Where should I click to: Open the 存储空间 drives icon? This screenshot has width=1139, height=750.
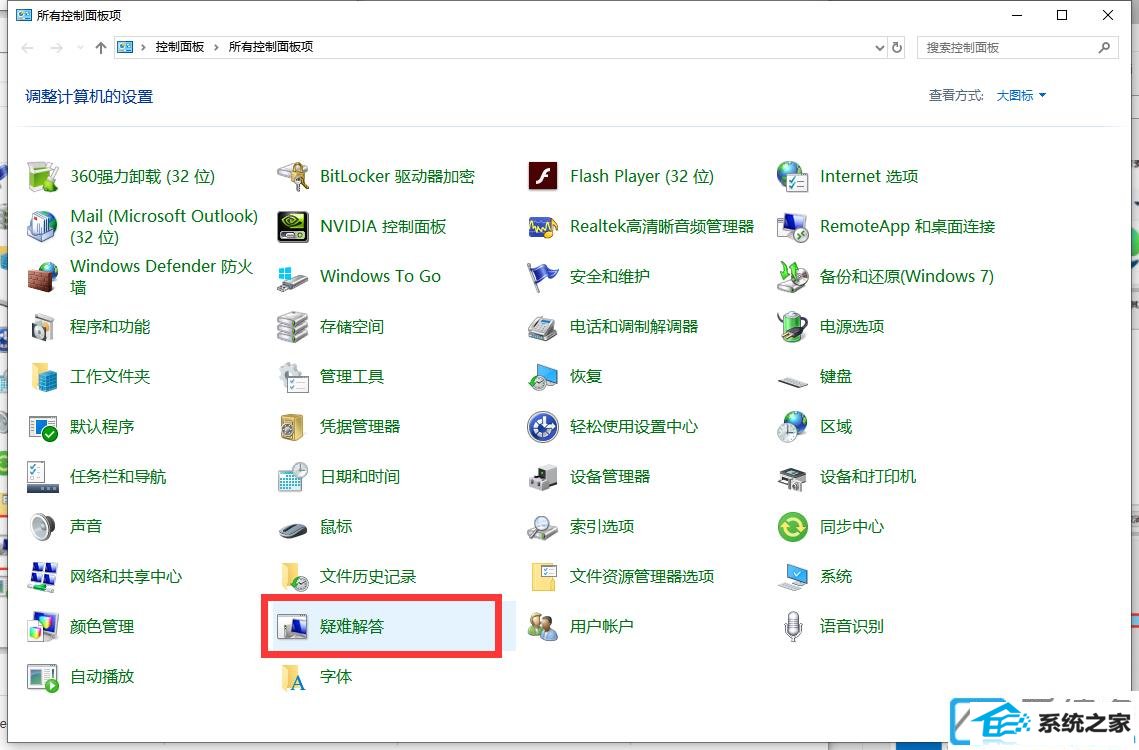click(x=293, y=326)
